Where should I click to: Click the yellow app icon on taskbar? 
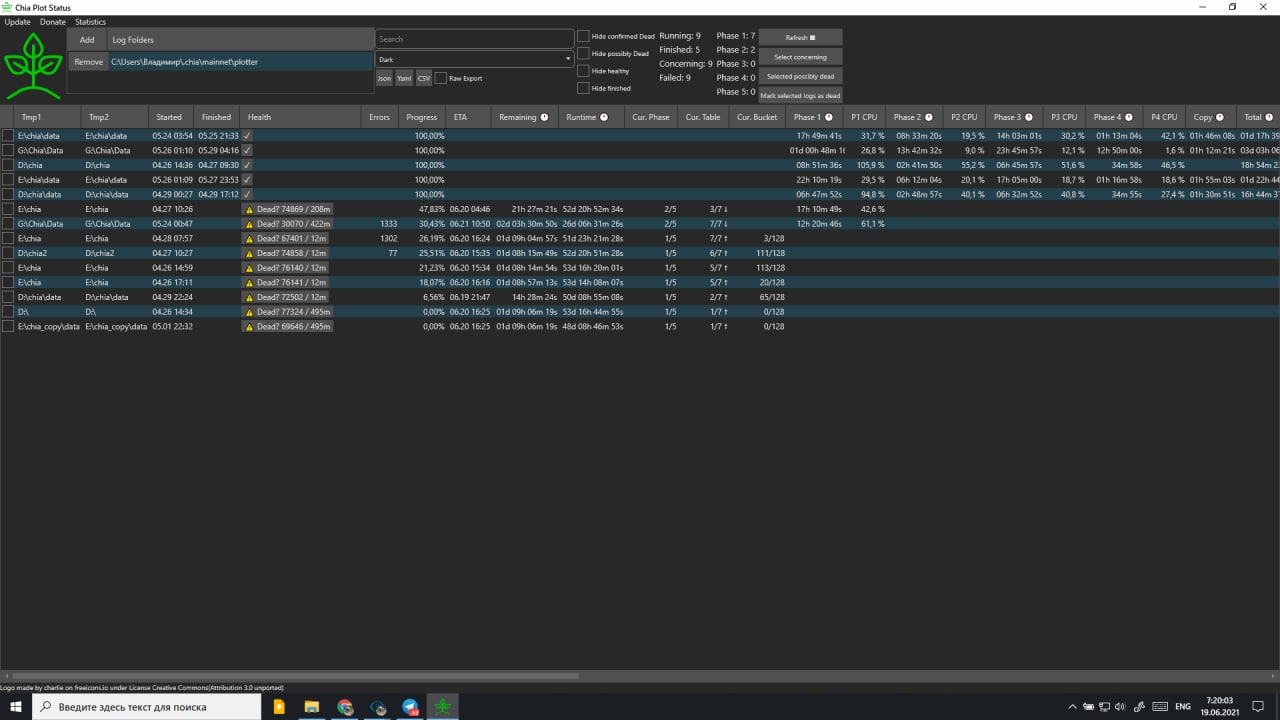coord(279,707)
